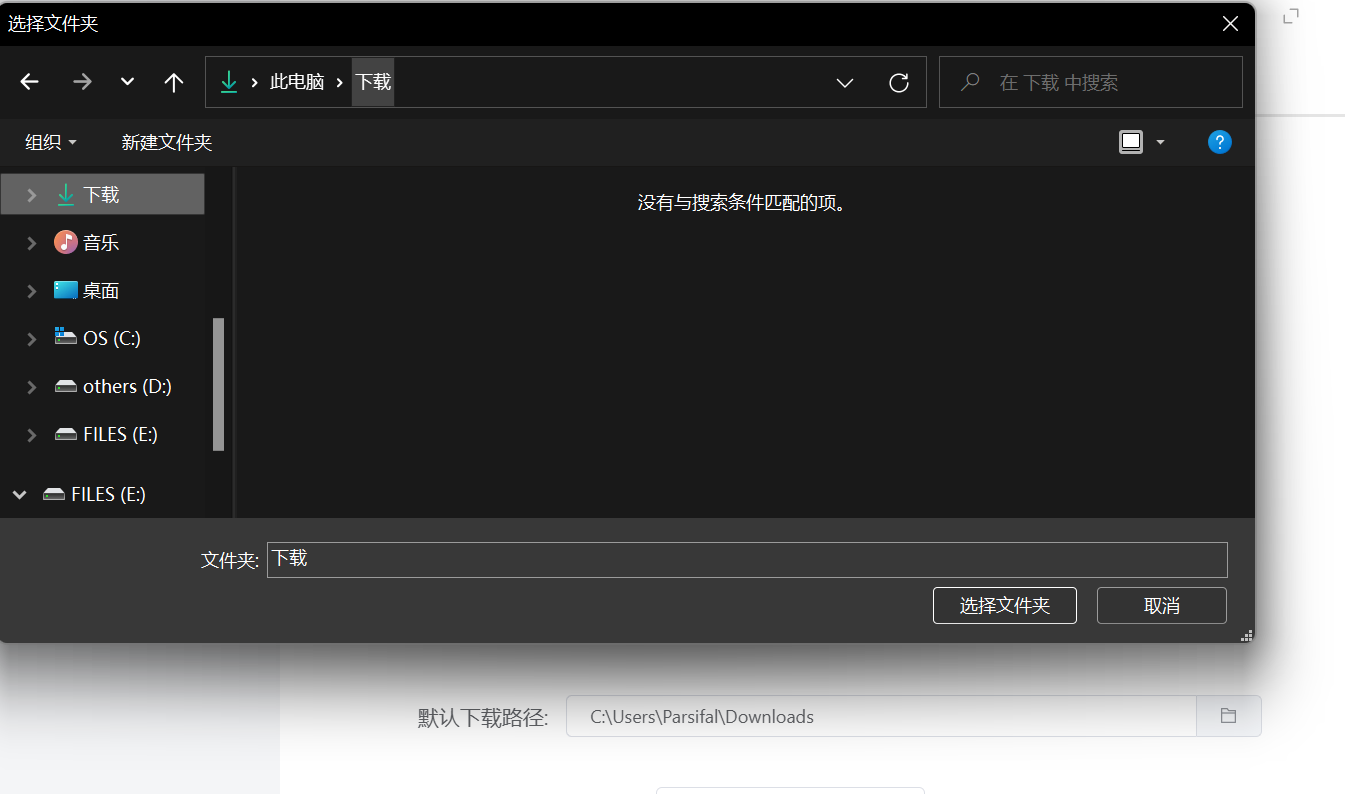The height and width of the screenshot is (794, 1350).
Task: Open help via question mark icon
Action: click(x=1219, y=141)
